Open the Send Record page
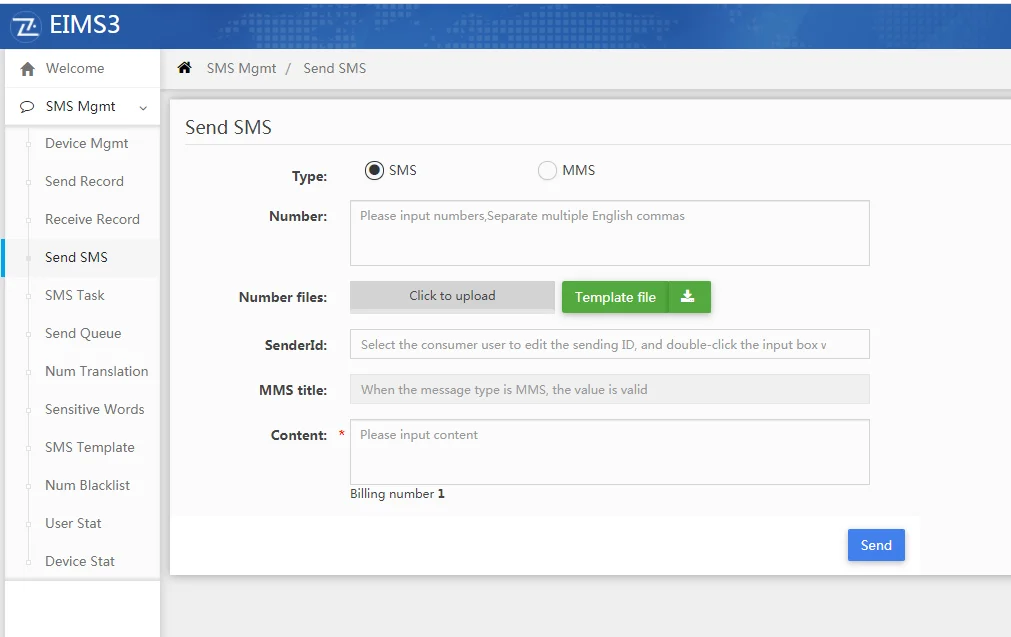Screen dimensions: 1011x637 pos(84,181)
